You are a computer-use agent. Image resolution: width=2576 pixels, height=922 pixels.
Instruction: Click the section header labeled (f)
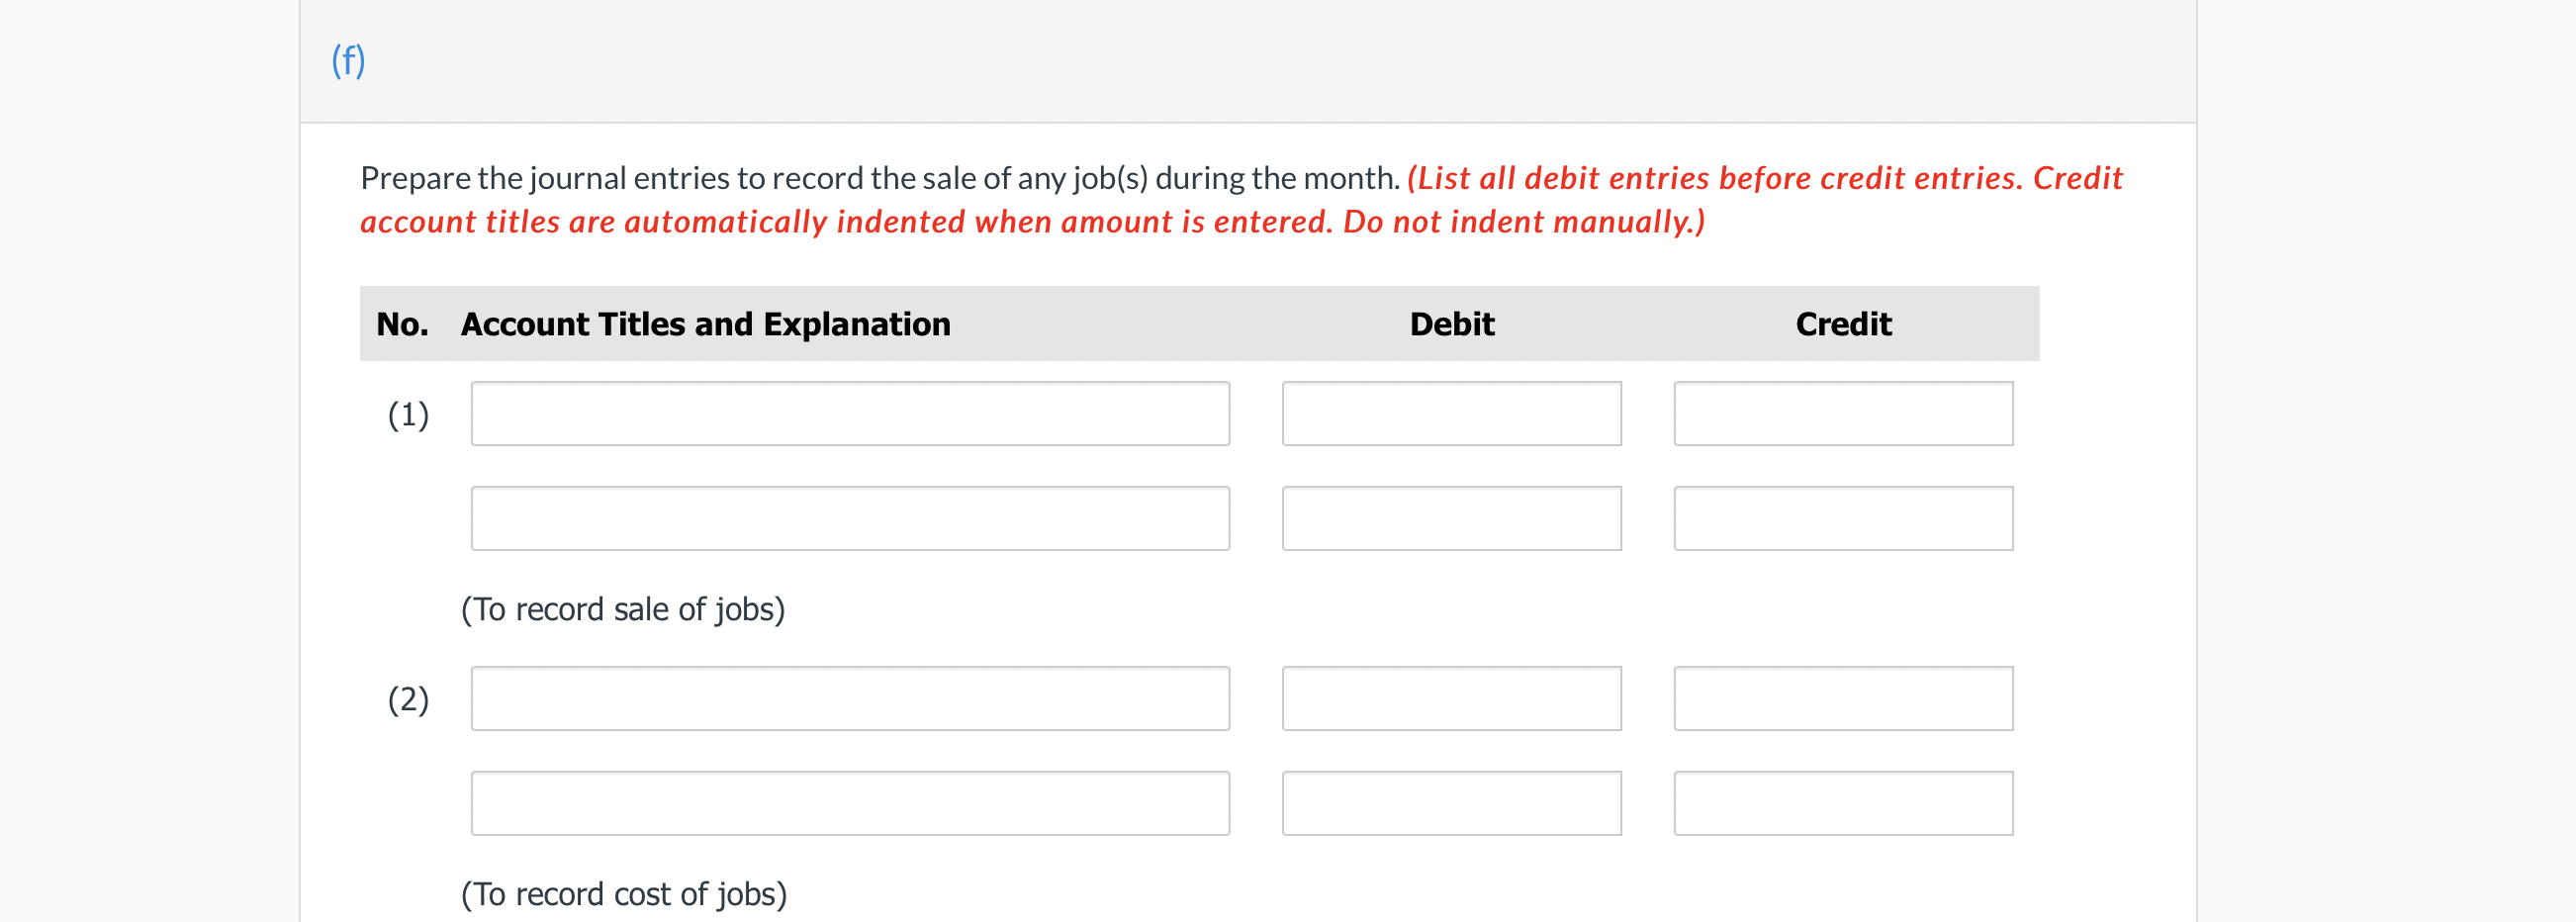tap(347, 58)
